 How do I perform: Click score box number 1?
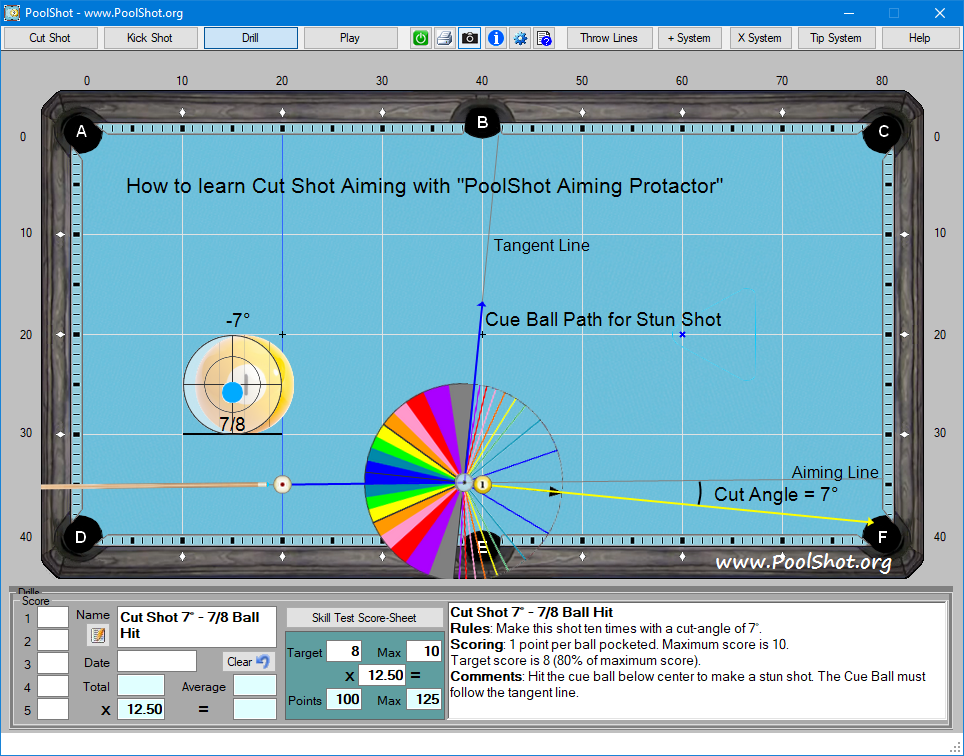(x=53, y=617)
